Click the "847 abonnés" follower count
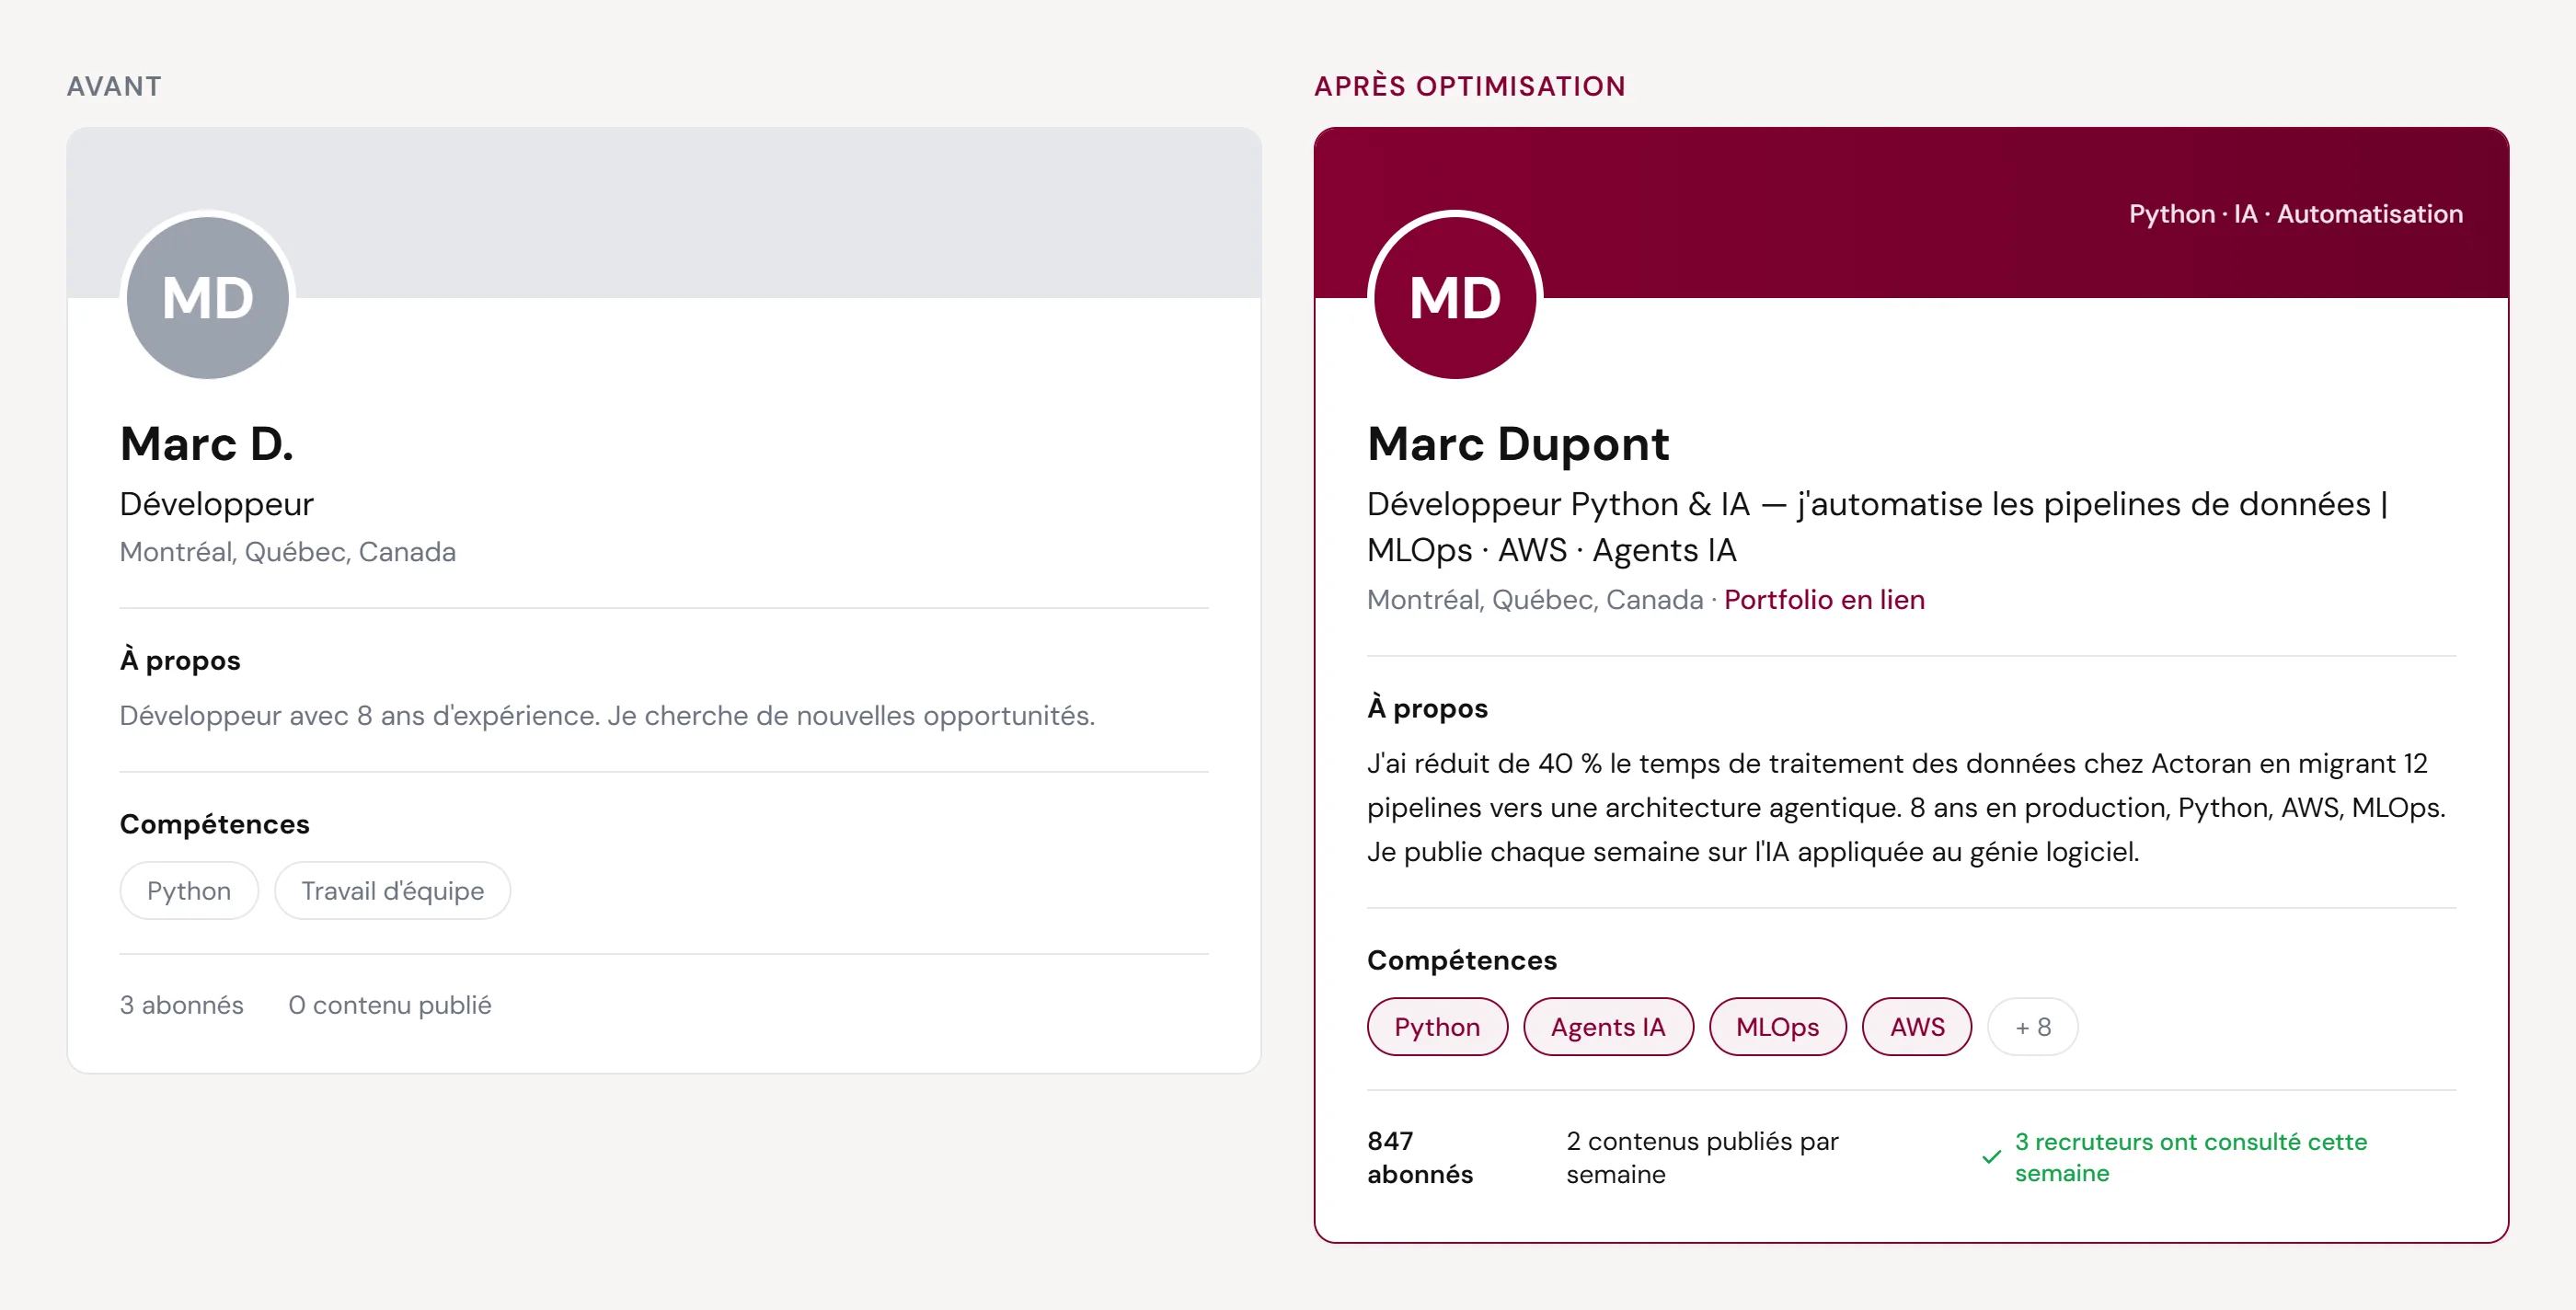Image resolution: width=2576 pixels, height=1310 pixels. (x=1420, y=1157)
